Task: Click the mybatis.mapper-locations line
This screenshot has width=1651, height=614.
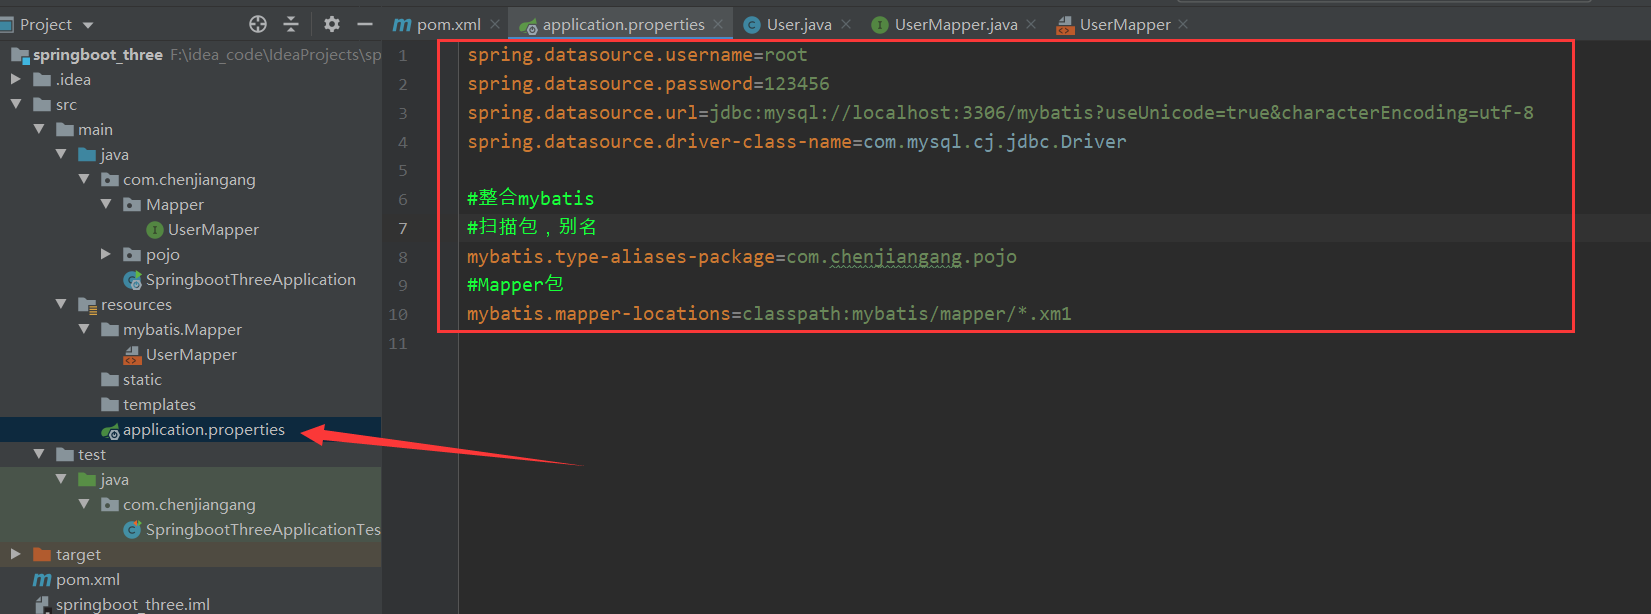Action: click(769, 314)
